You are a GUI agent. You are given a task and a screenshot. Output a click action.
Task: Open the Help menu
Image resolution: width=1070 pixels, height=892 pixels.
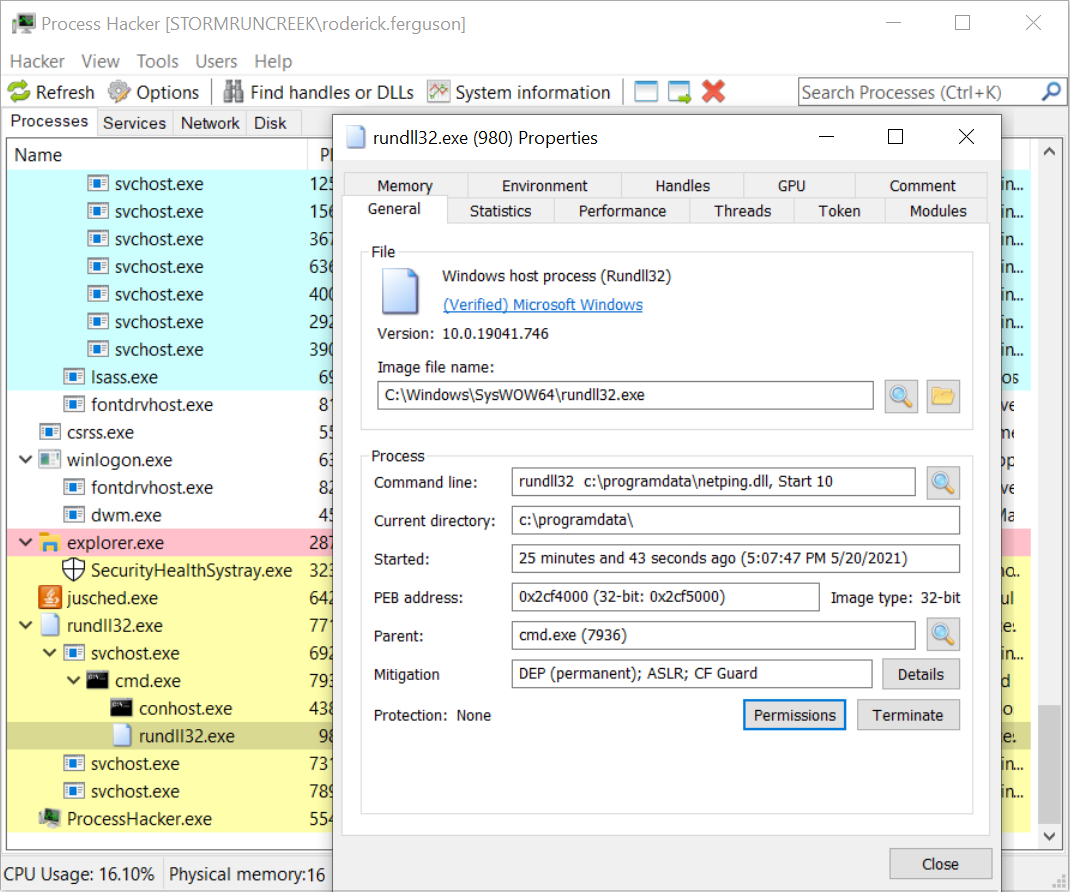point(273,61)
